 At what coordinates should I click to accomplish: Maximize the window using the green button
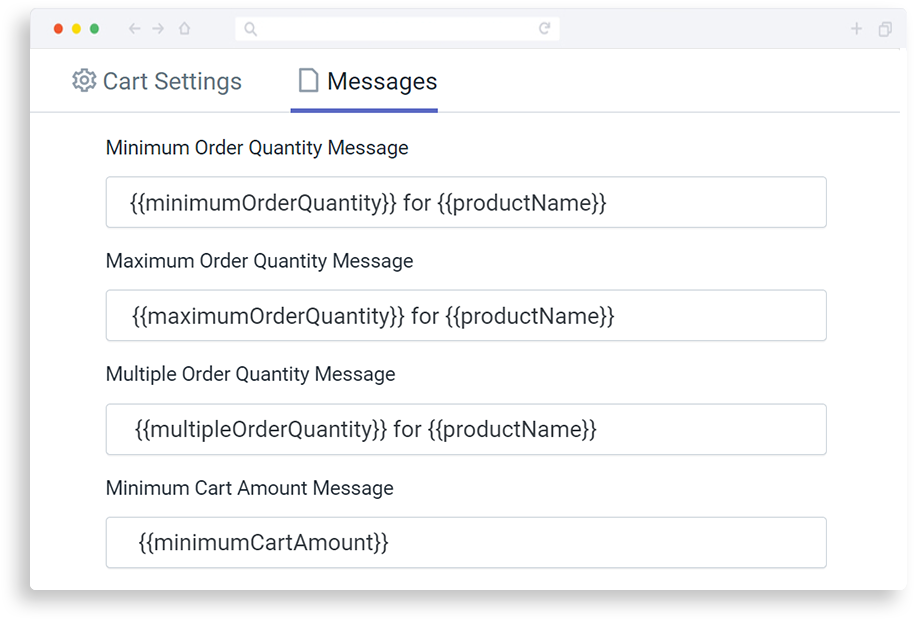click(x=95, y=29)
